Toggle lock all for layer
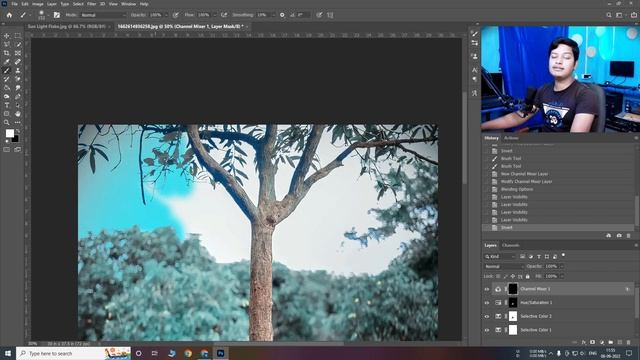Screen dimensions: 640x360 (x=527, y=276)
